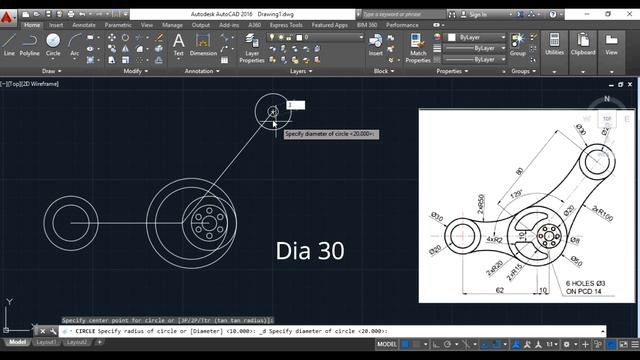
Task: Click the Group icon
Action: click(518, 44)
